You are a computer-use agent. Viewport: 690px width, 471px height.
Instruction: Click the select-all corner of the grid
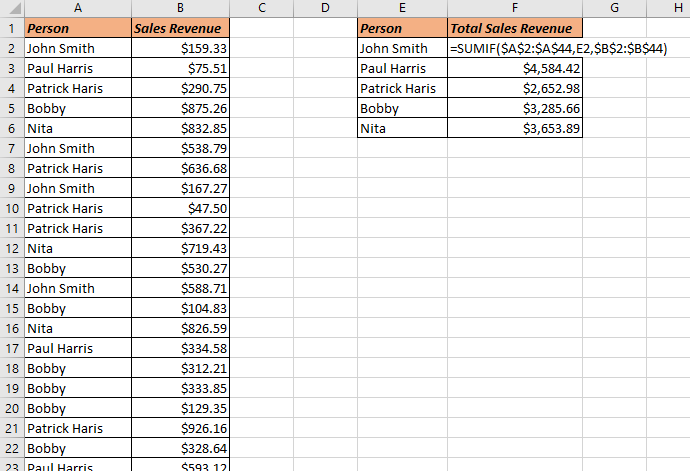coord(11,9)
